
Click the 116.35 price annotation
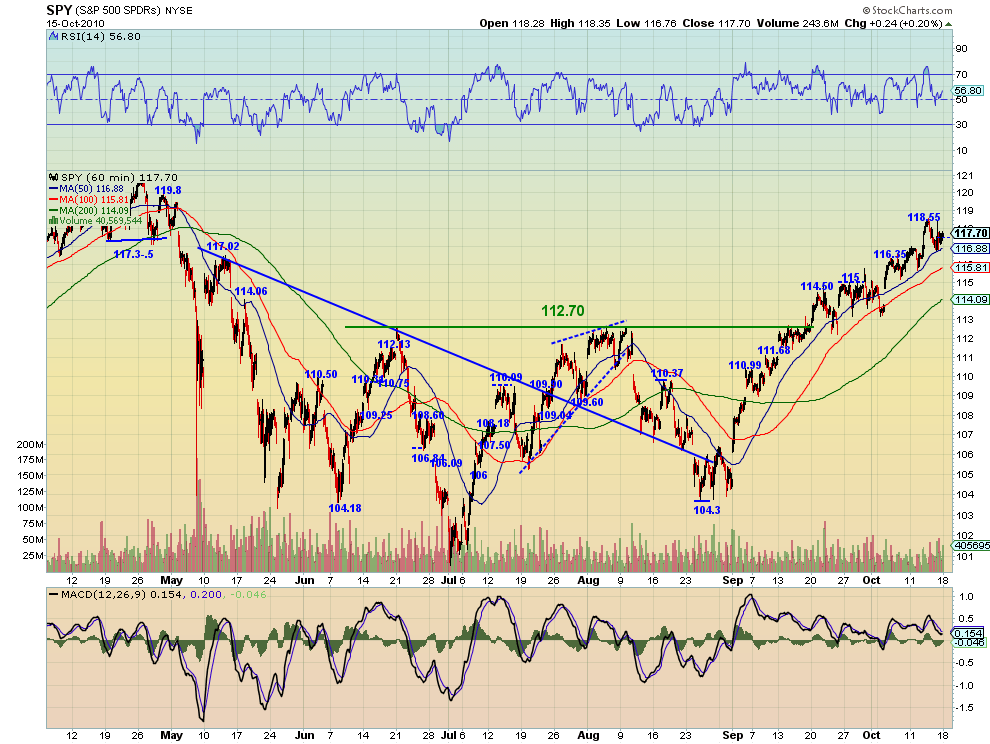(890, 254)
